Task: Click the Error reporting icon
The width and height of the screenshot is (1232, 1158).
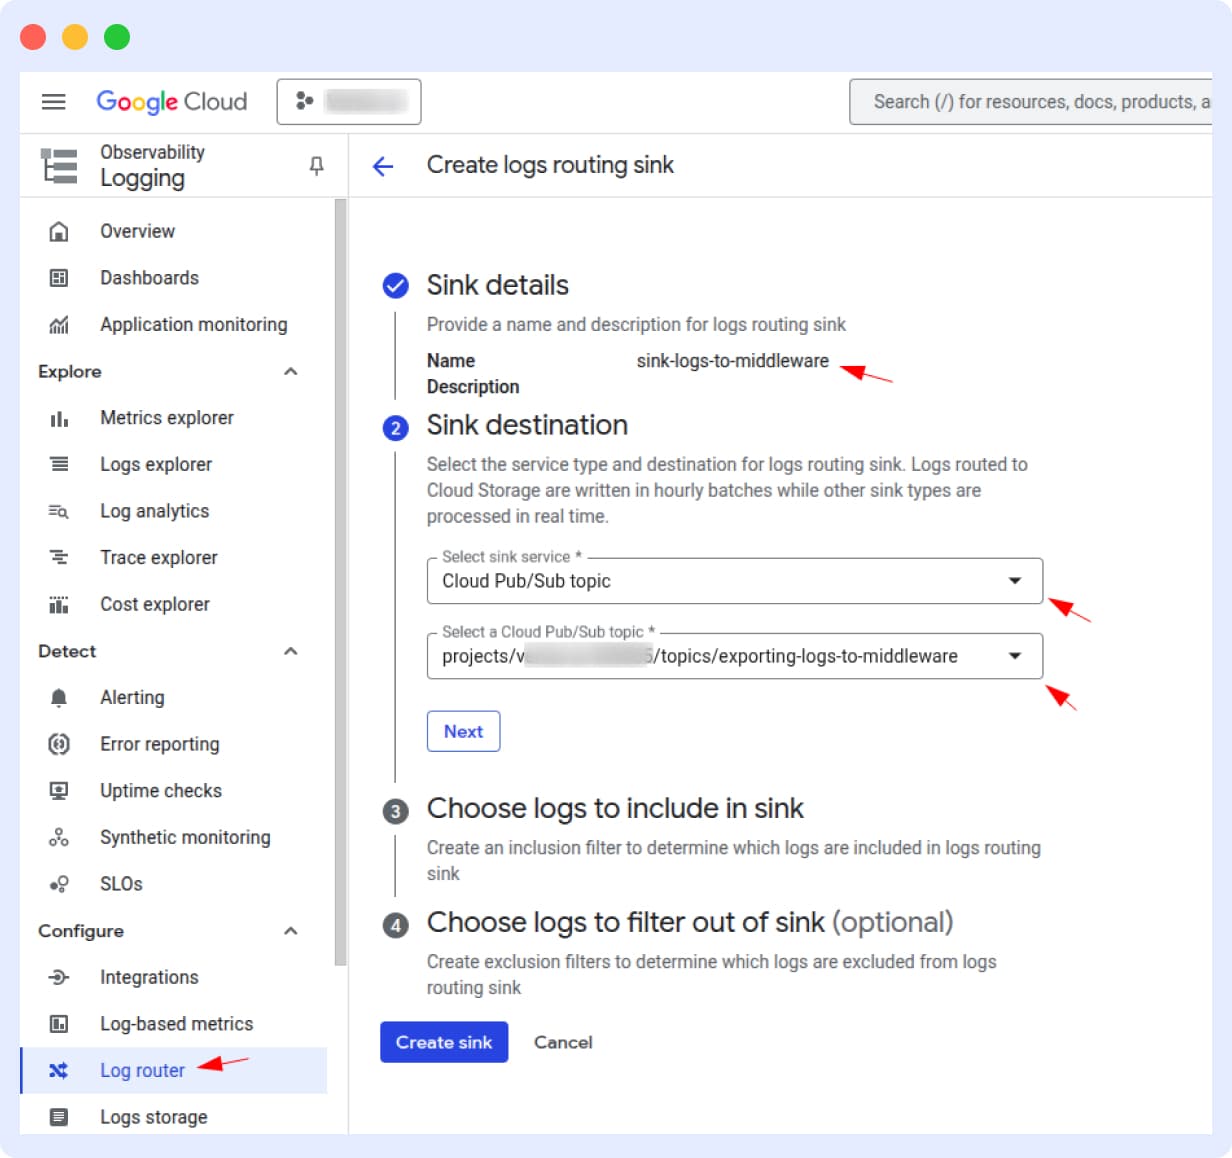Action: point(59,744)
